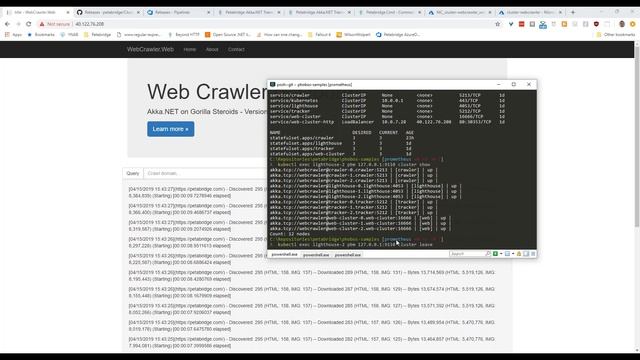Screen dimensions: 640x360
Task: Click the orange extension icon in Chrome toolbar
Action: pyautogui.click(x=564, y=24)
